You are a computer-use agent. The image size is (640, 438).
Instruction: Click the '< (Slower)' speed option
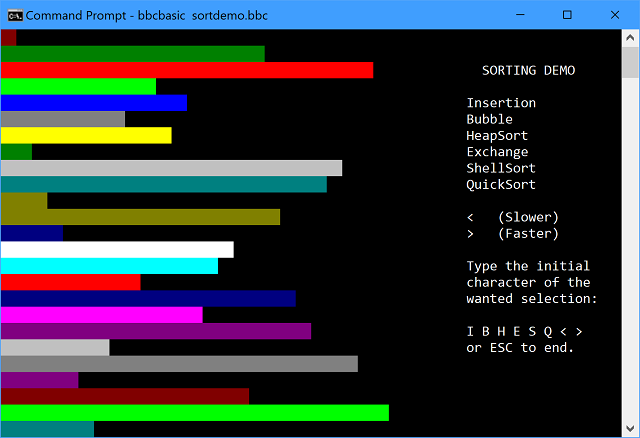pos(512,217)
